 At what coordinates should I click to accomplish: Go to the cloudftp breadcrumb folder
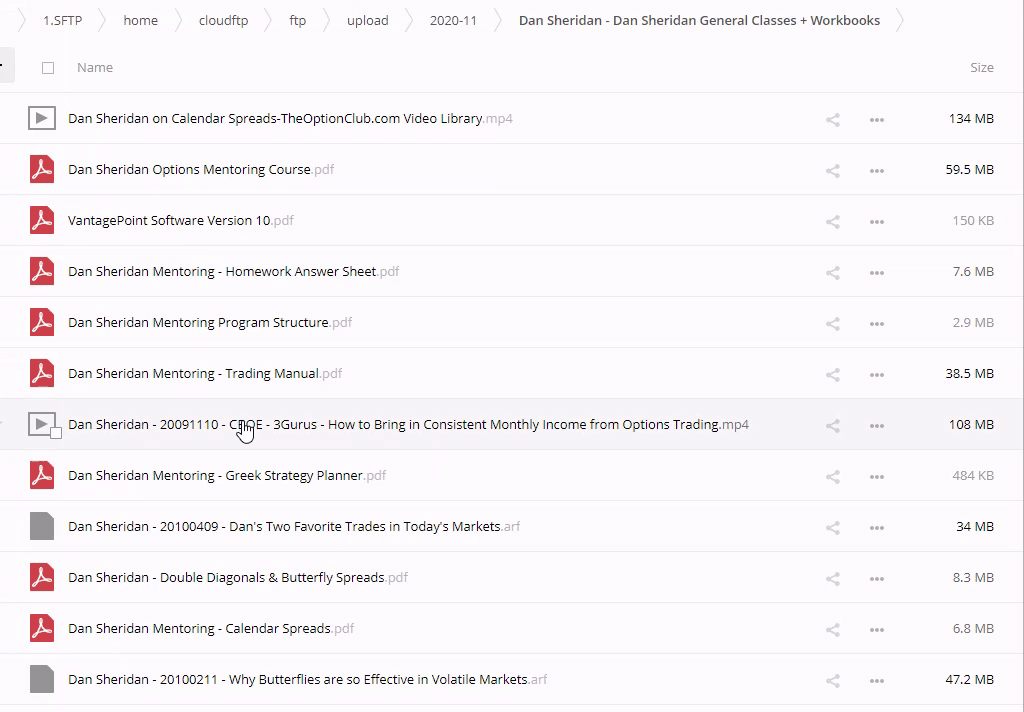[223, 20]
